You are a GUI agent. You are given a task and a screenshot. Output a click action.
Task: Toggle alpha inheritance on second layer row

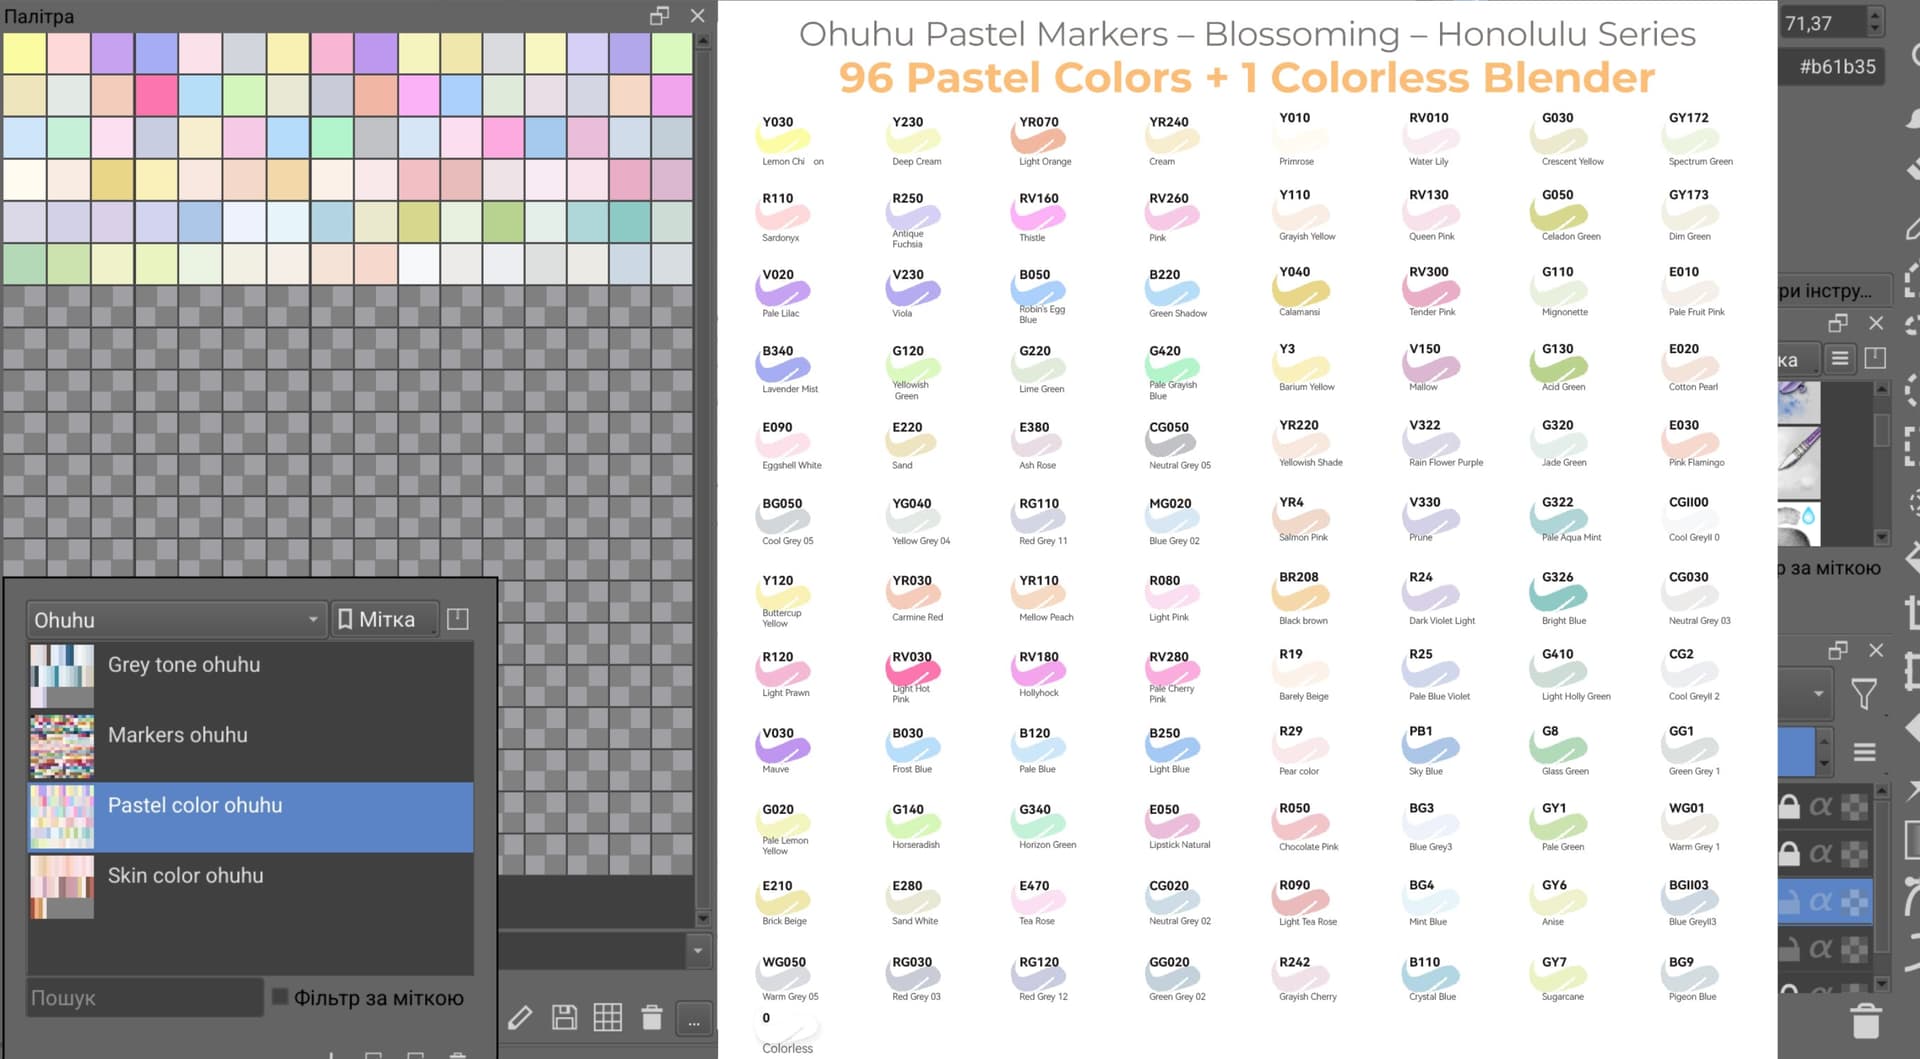(1822, 853)
